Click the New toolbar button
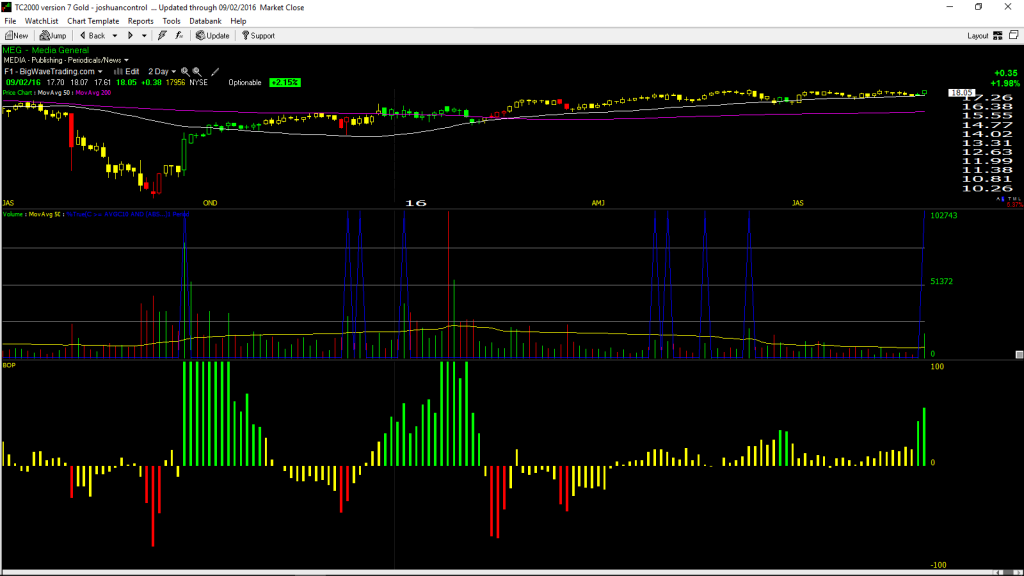1024x576 pixels. tap(16, 36)
